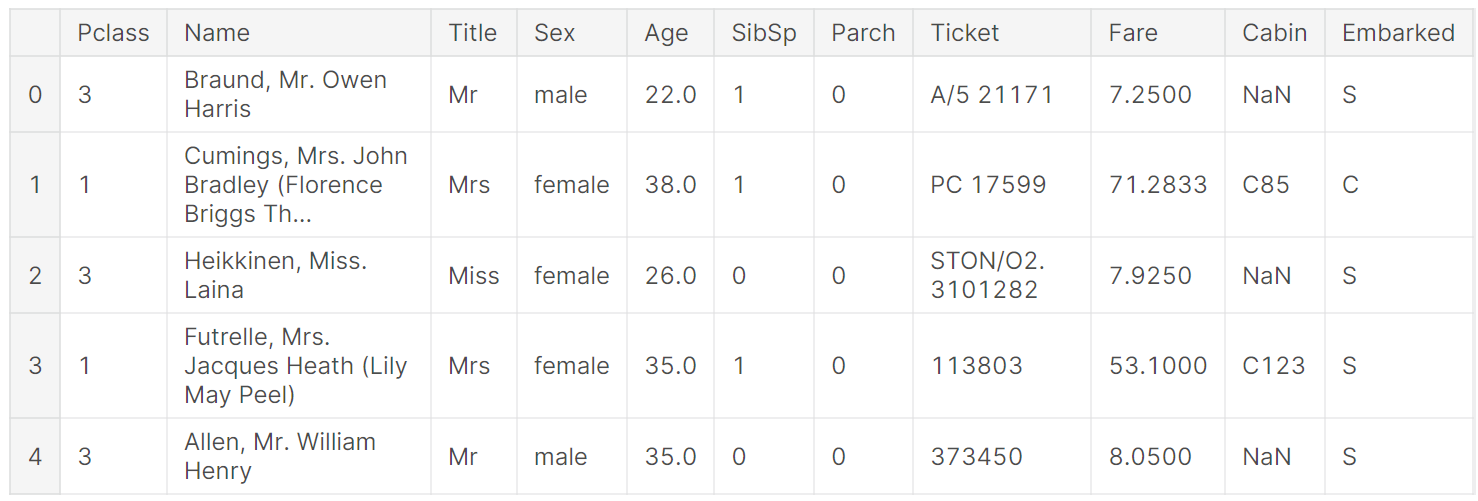Viewport: 1478px width, 501px height.
Task: Click the Embarked column header
Action: (1398, 33)
